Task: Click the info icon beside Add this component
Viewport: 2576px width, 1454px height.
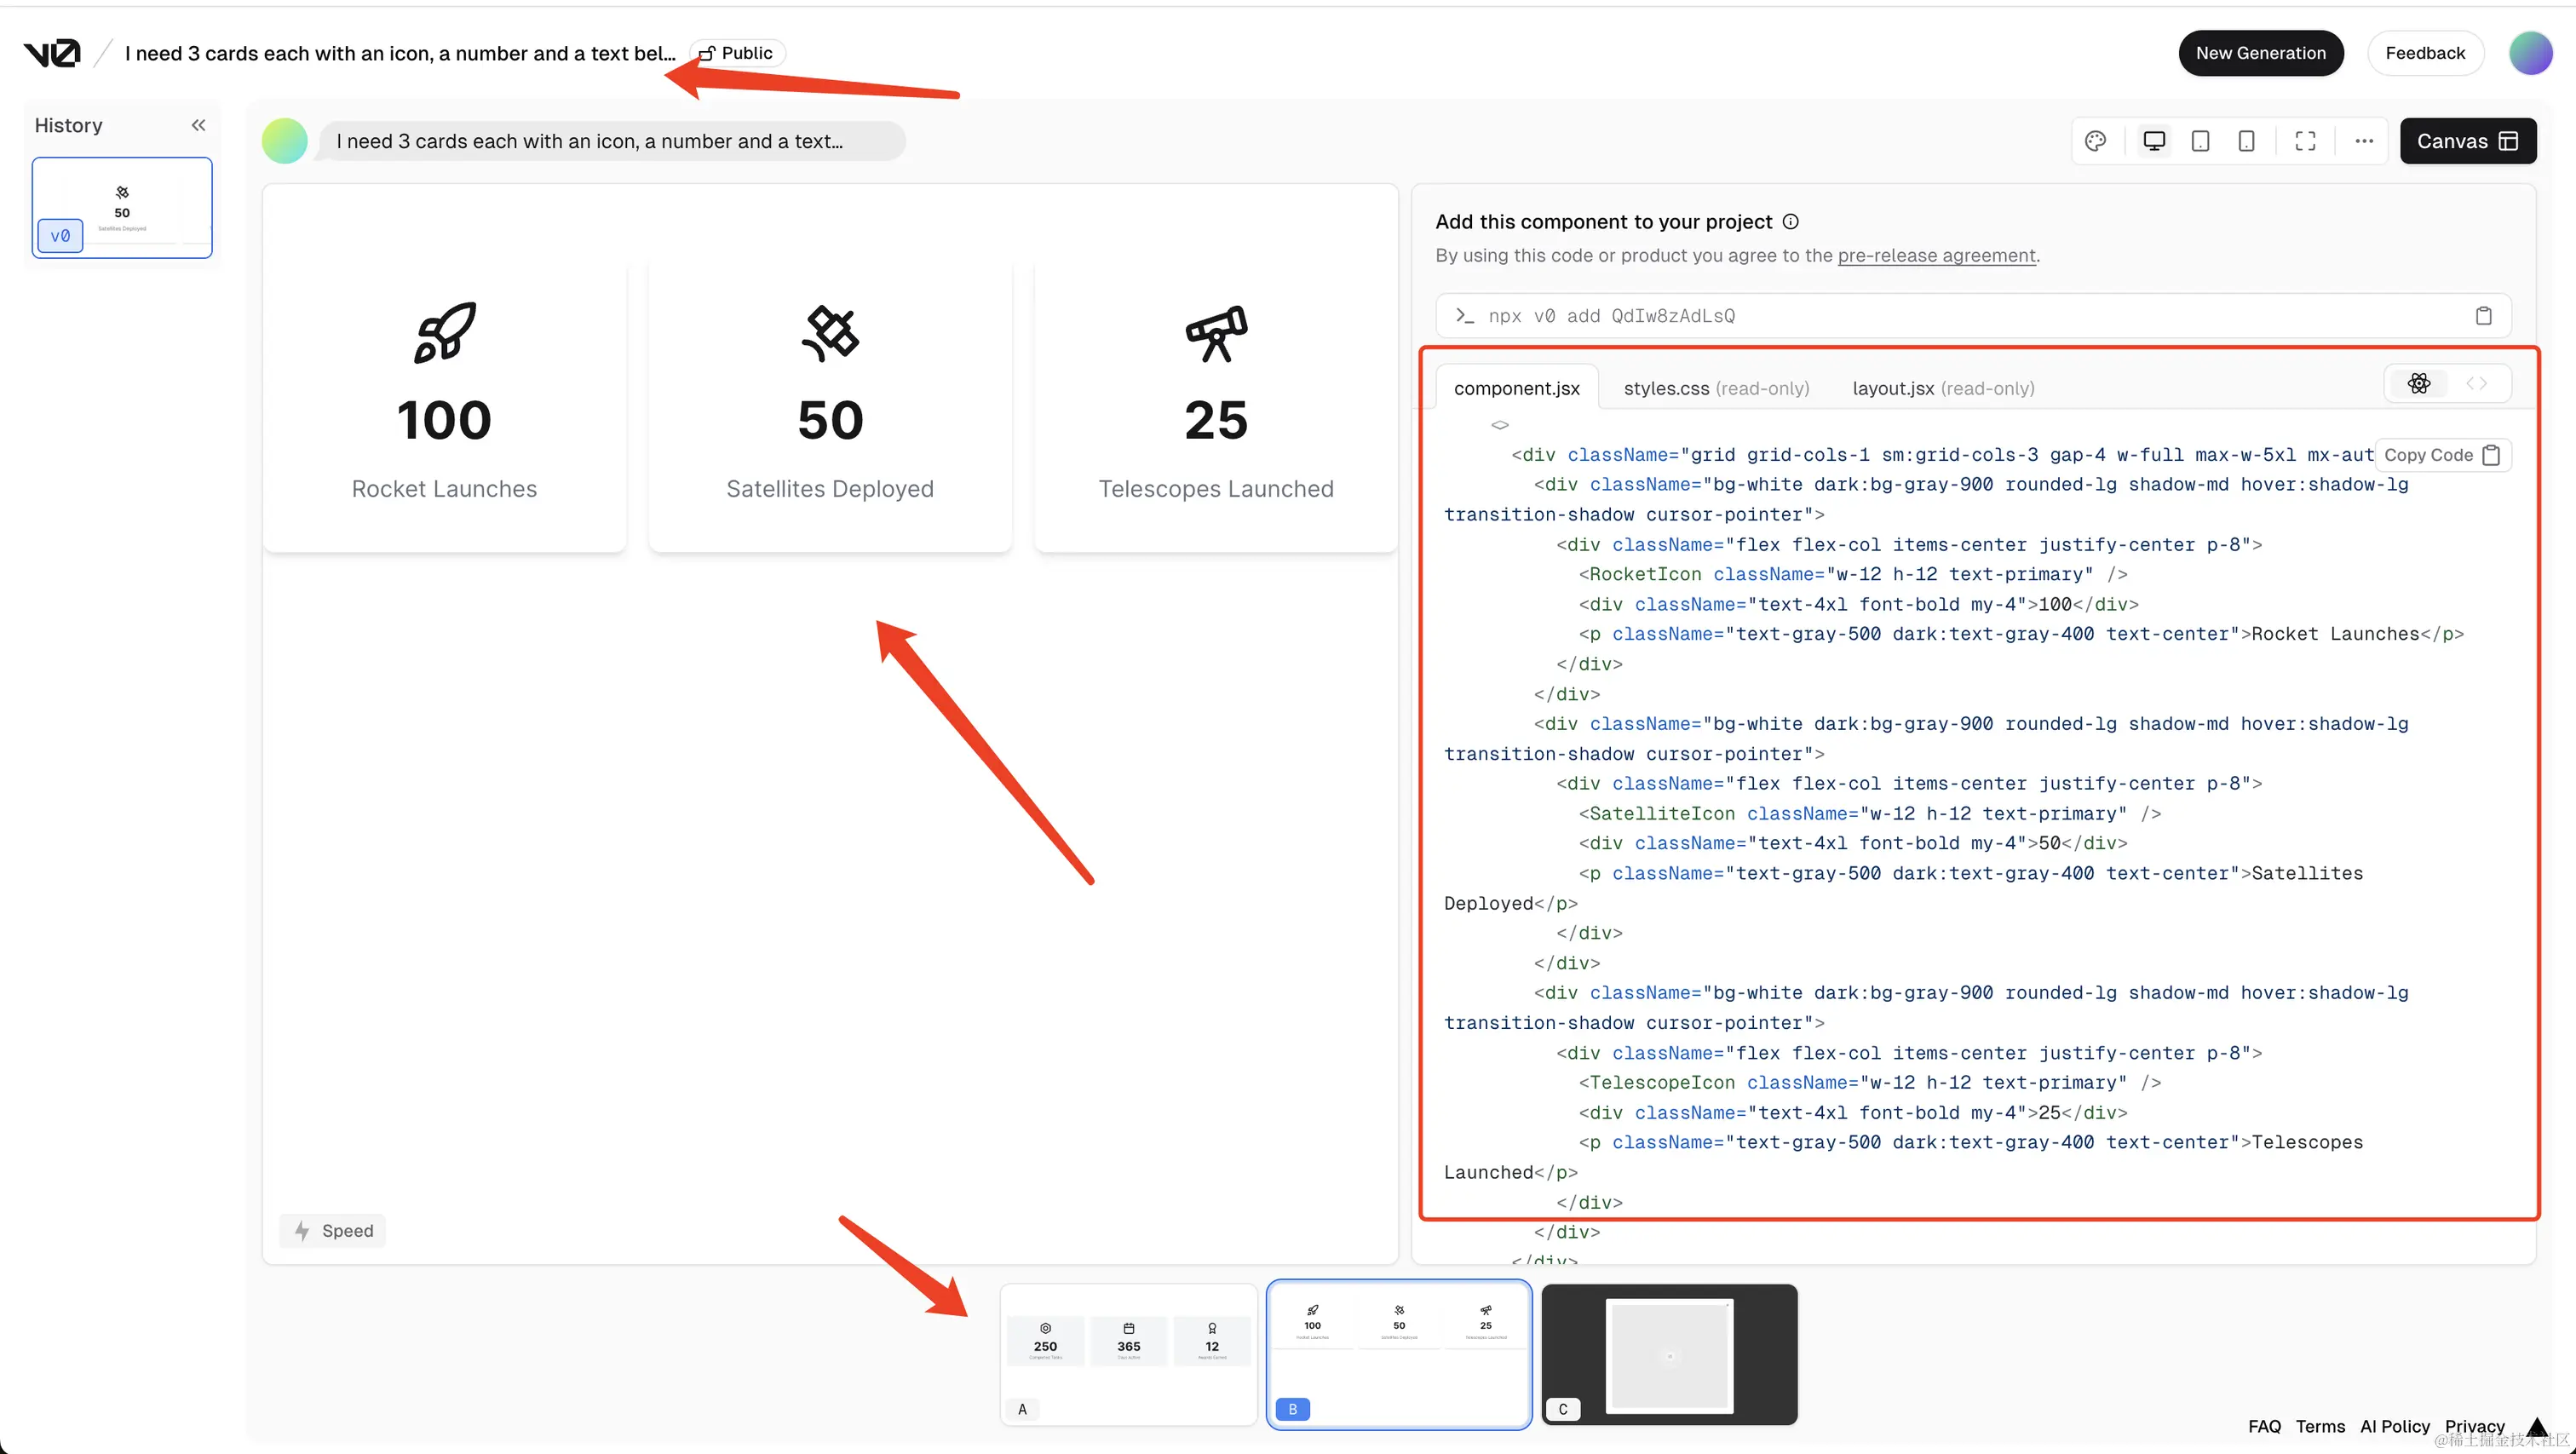Action: tap(1791, 222)
